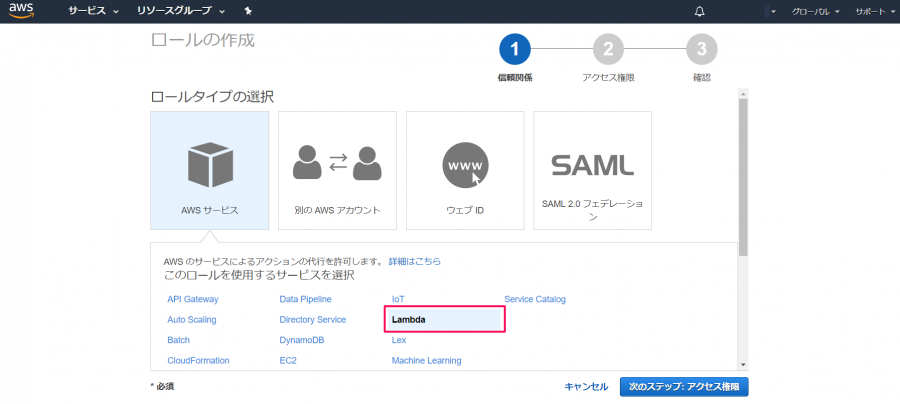Click the outer page scrollbar thumb
This screenshot has width=900, height=404.
pyautogui.click(x=743, y=177)
